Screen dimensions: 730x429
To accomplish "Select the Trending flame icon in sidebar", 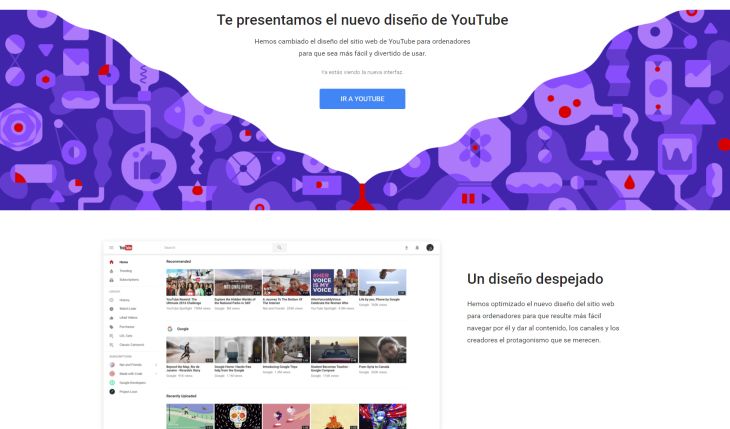I will 111,271.
